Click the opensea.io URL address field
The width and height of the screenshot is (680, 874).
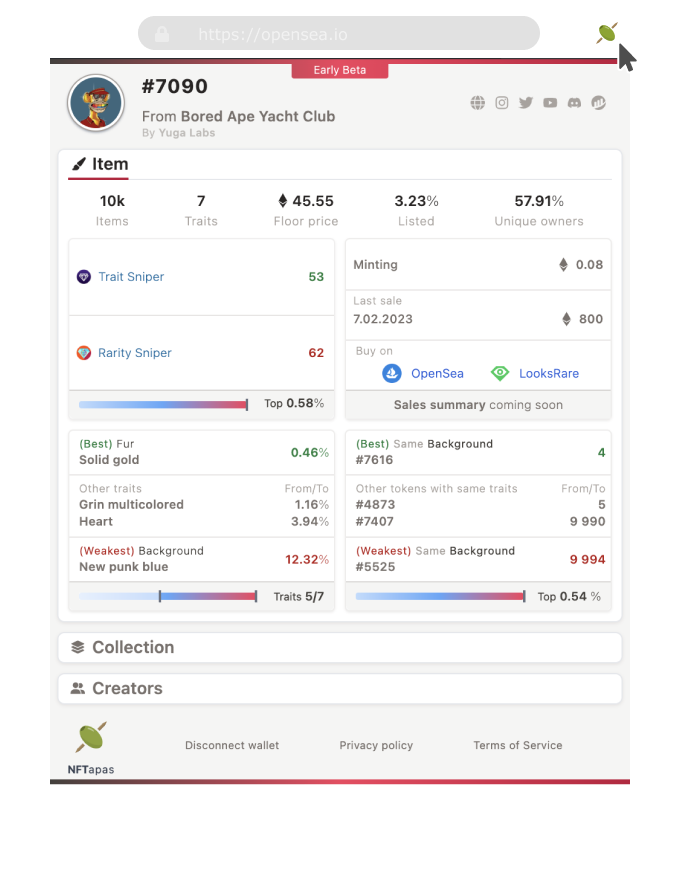tap(339, 33)
